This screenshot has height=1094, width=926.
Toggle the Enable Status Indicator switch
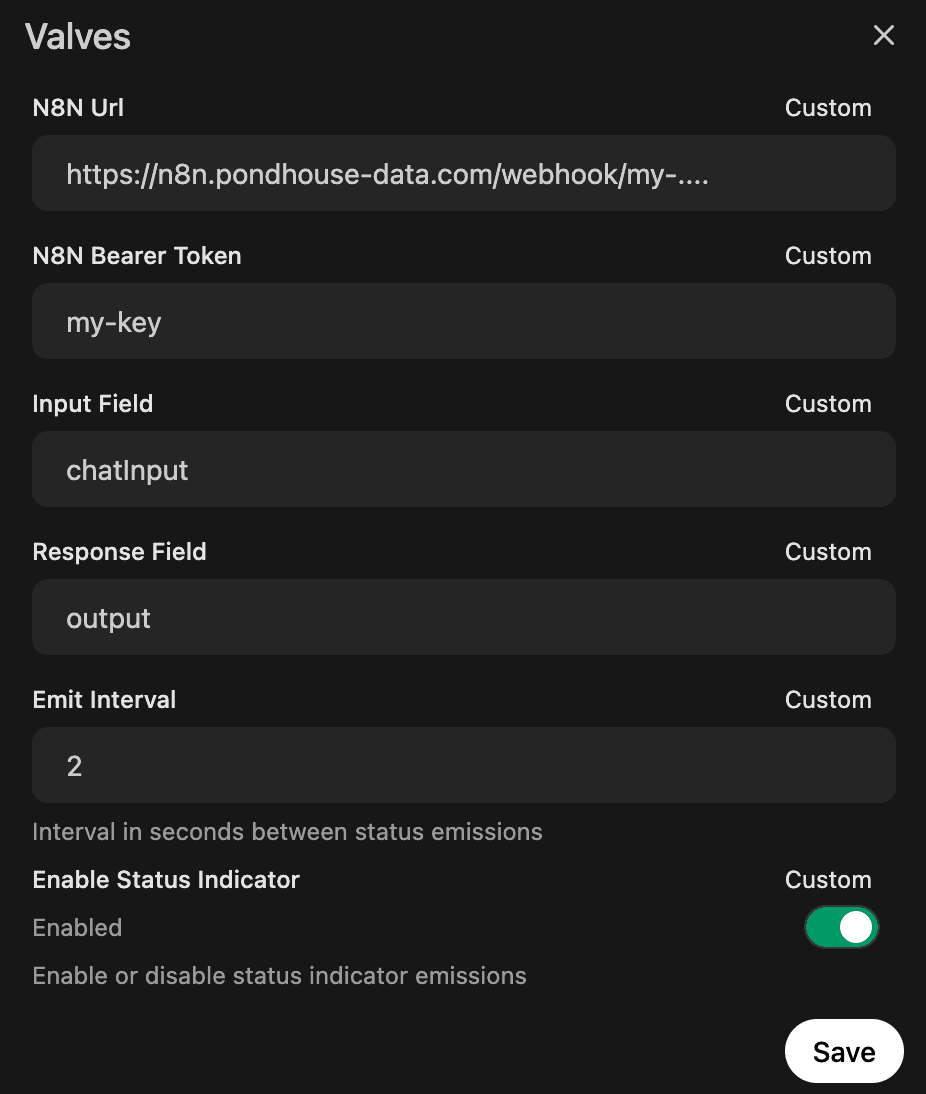pos(842,927)
